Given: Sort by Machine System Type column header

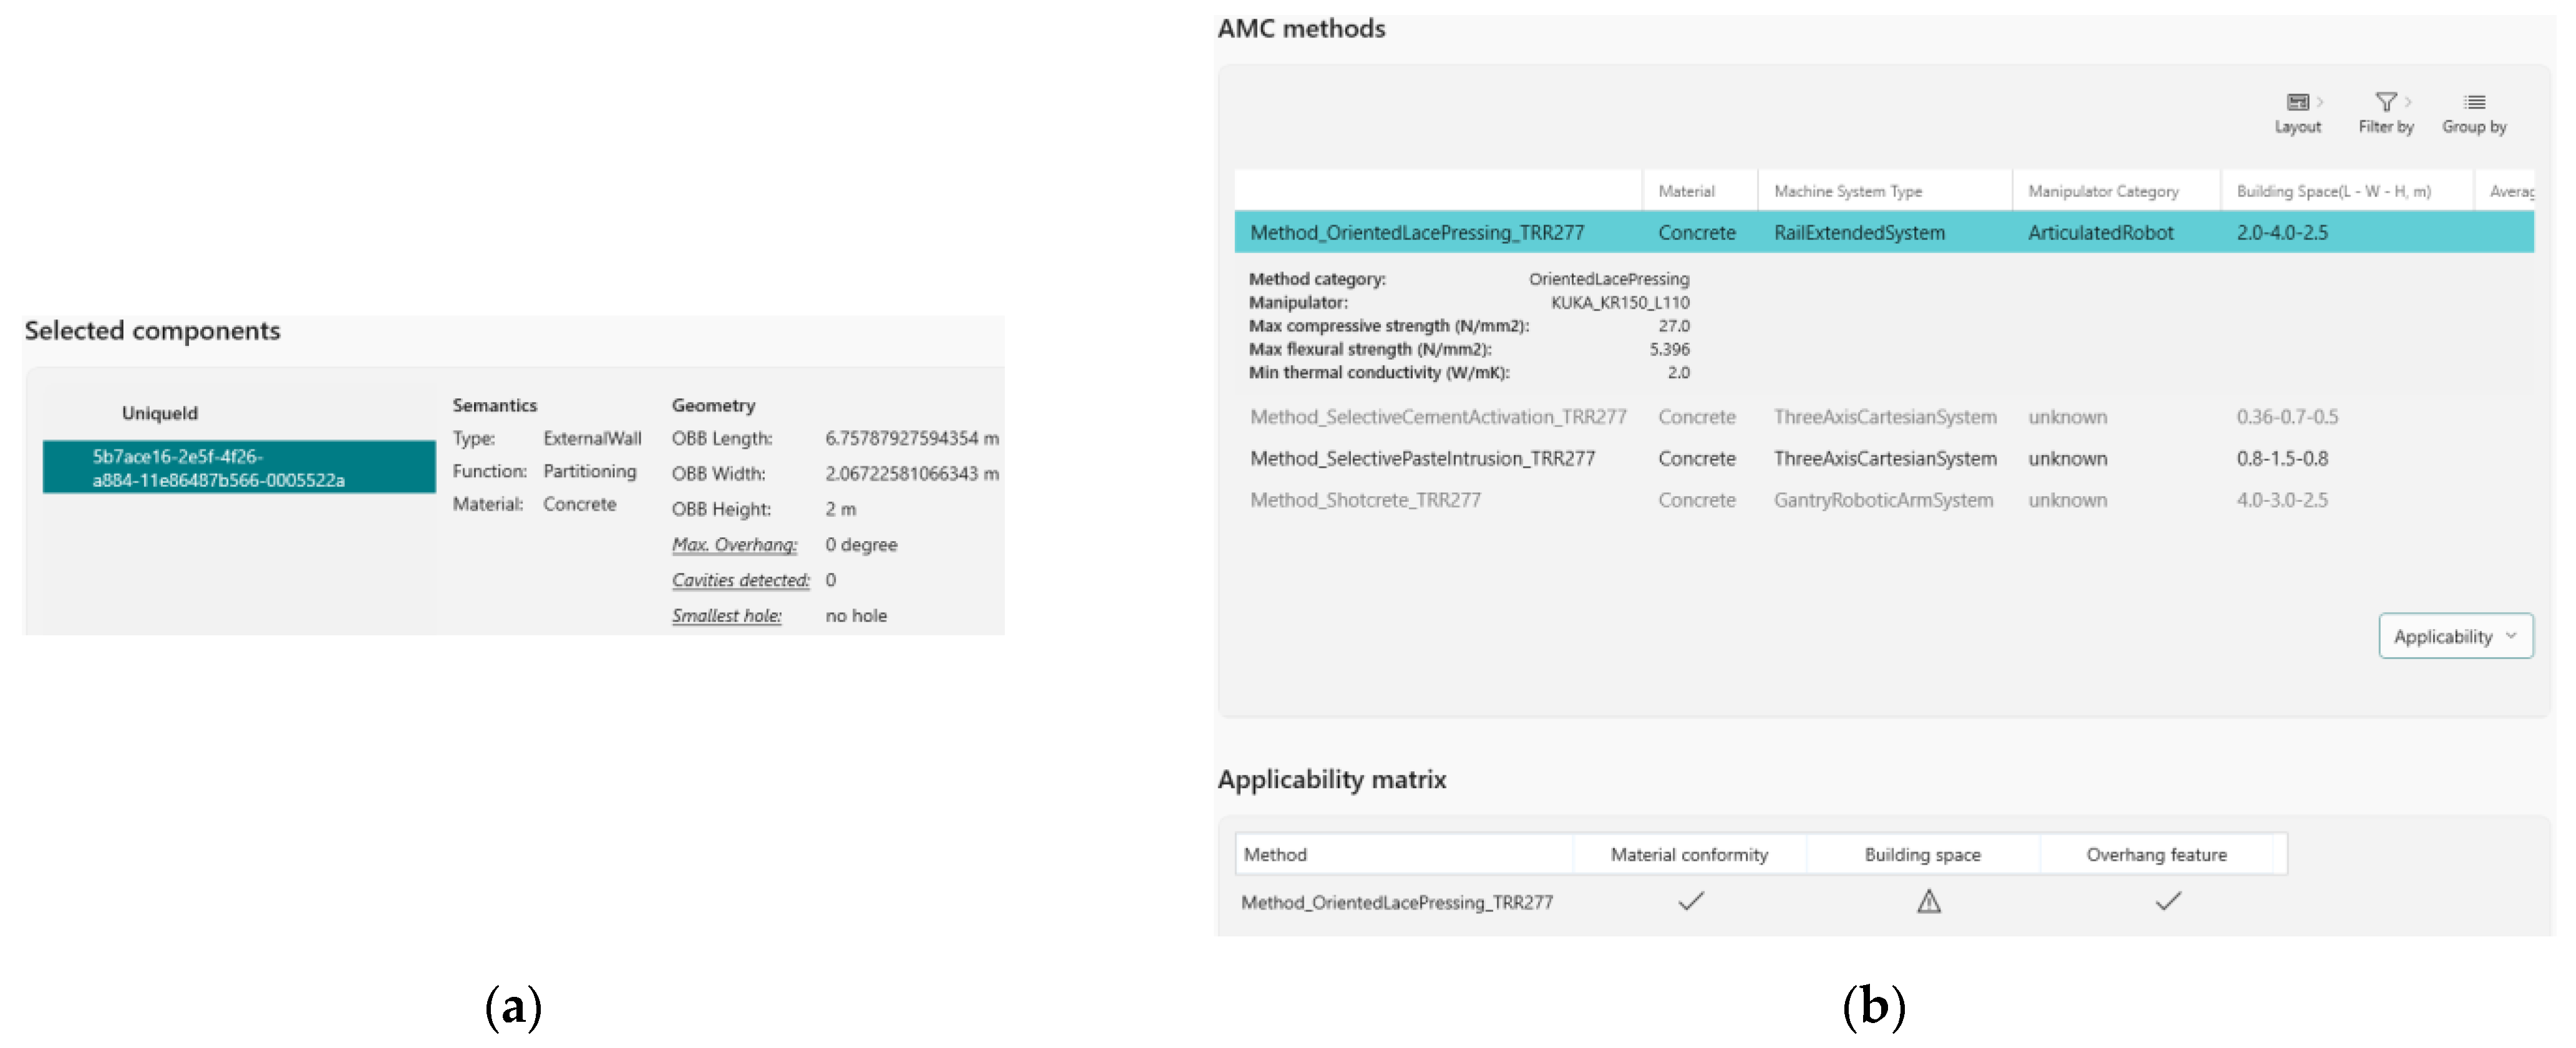Looking at the screenshot, I should coord(1847,191).
